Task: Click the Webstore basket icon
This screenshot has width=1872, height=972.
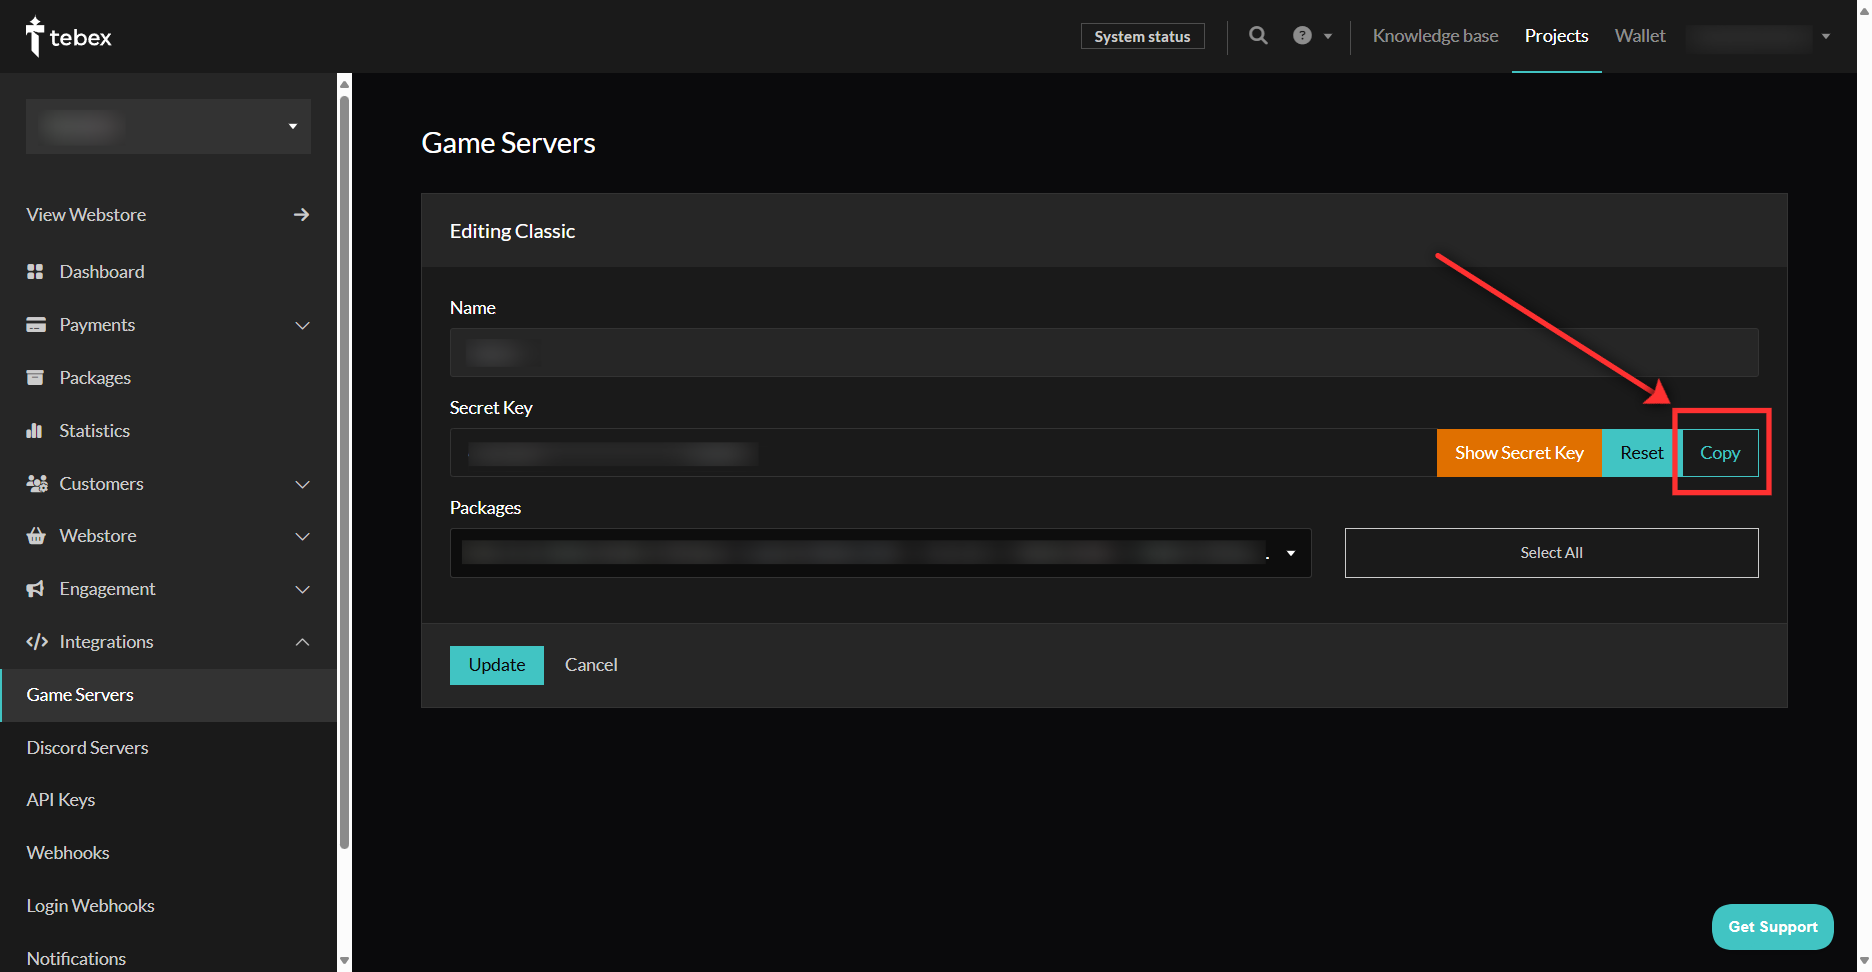Action: point(36,536)
